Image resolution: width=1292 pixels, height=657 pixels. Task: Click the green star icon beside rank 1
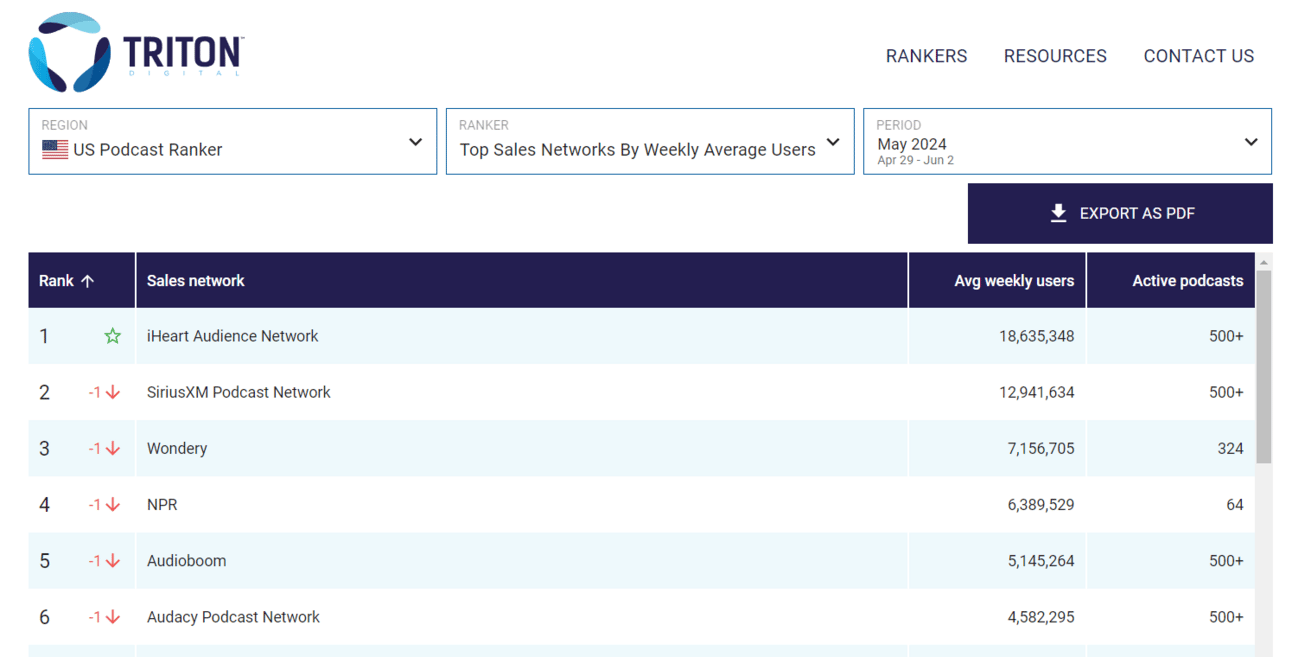click(x=113, y=336)
